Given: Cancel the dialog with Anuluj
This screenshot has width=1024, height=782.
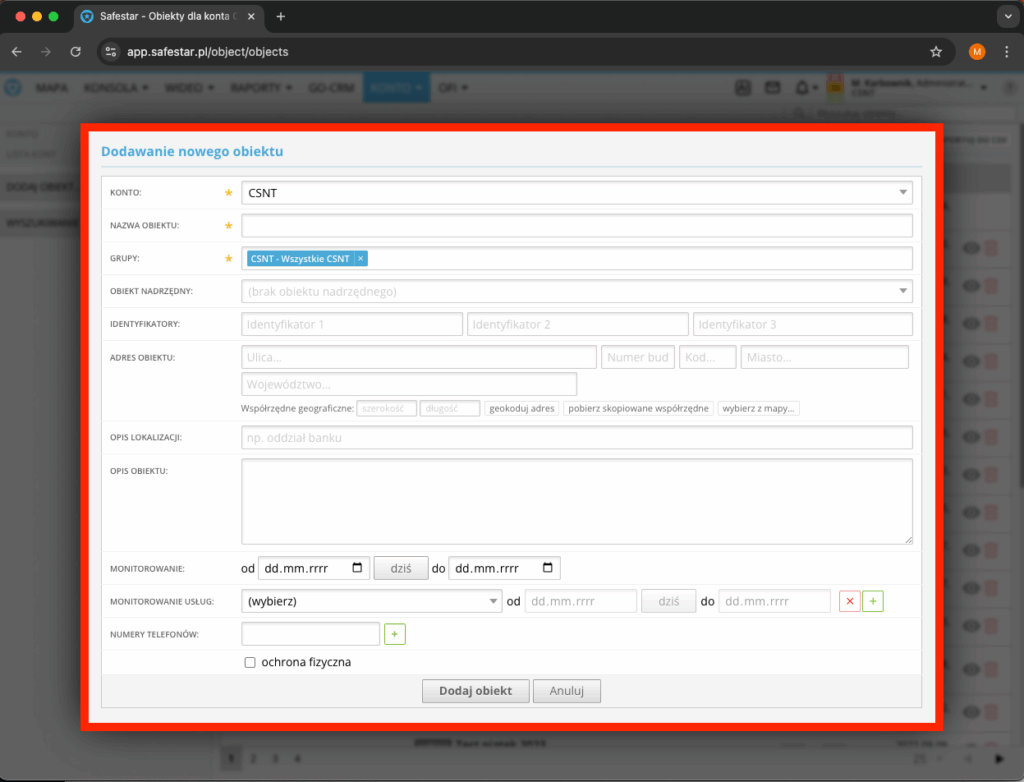Looking at the screenshot, I should (566, 691).
